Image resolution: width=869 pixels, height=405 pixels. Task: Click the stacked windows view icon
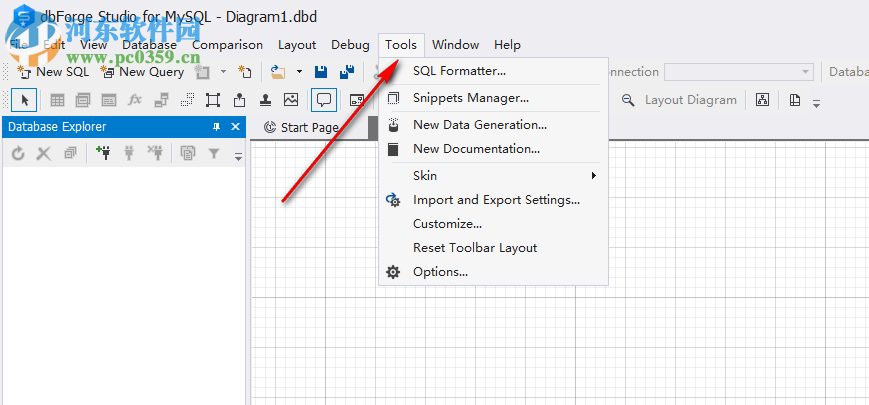(83, 100)
